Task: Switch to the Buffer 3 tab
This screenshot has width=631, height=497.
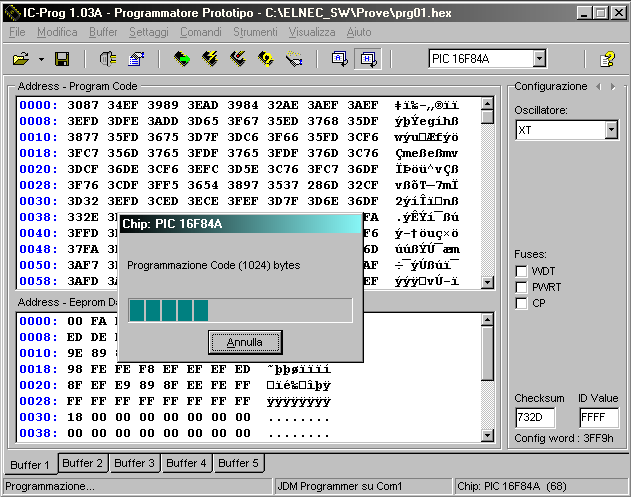Action: pyautogui.click(x=134, y=463)
